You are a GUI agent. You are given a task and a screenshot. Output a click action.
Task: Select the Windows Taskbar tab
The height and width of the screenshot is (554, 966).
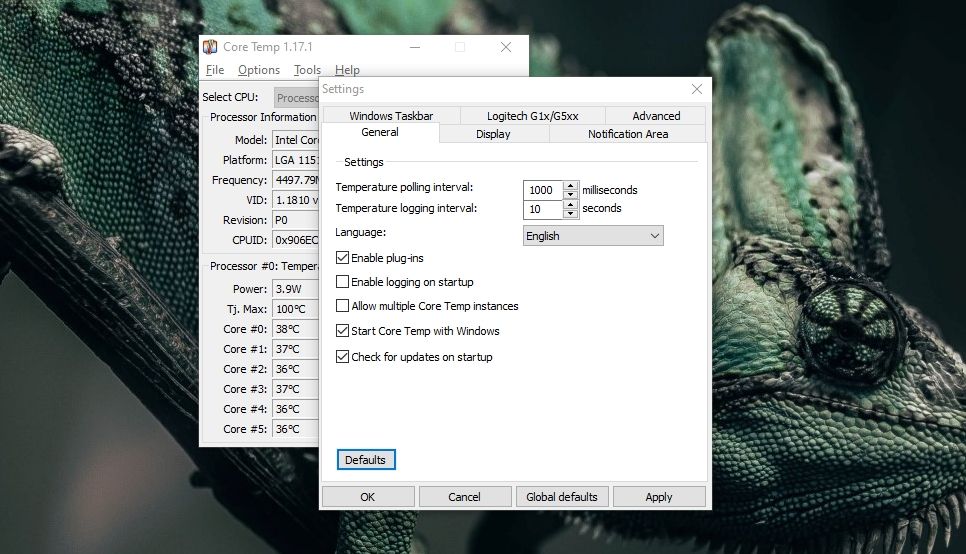[x=391, y=116]
